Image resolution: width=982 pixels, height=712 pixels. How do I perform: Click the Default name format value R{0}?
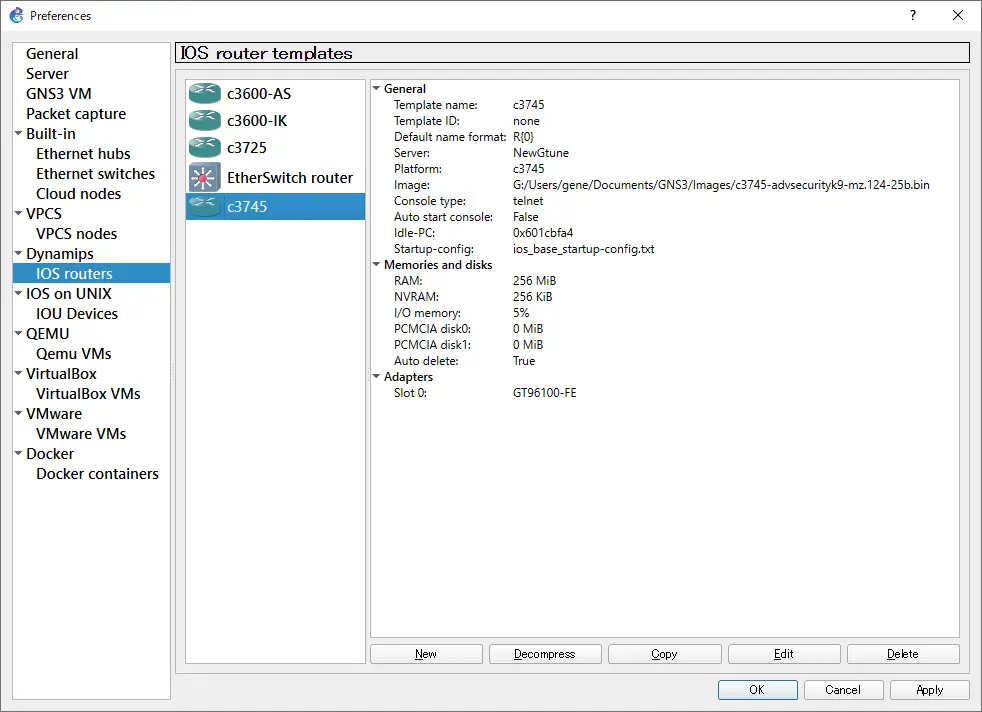click(x=523, y=137)
